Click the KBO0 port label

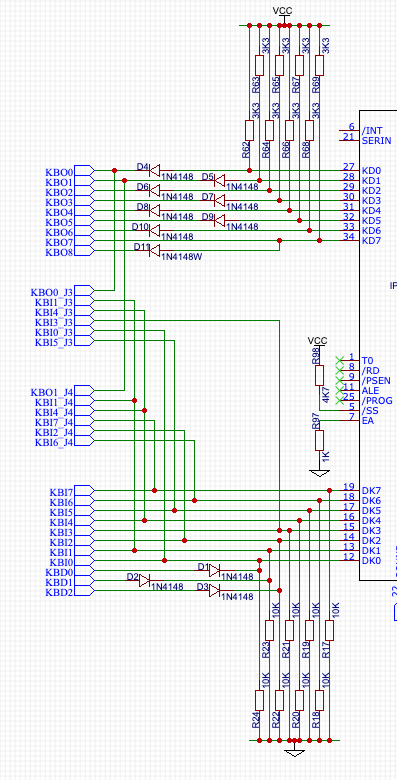tap(59, 172)
